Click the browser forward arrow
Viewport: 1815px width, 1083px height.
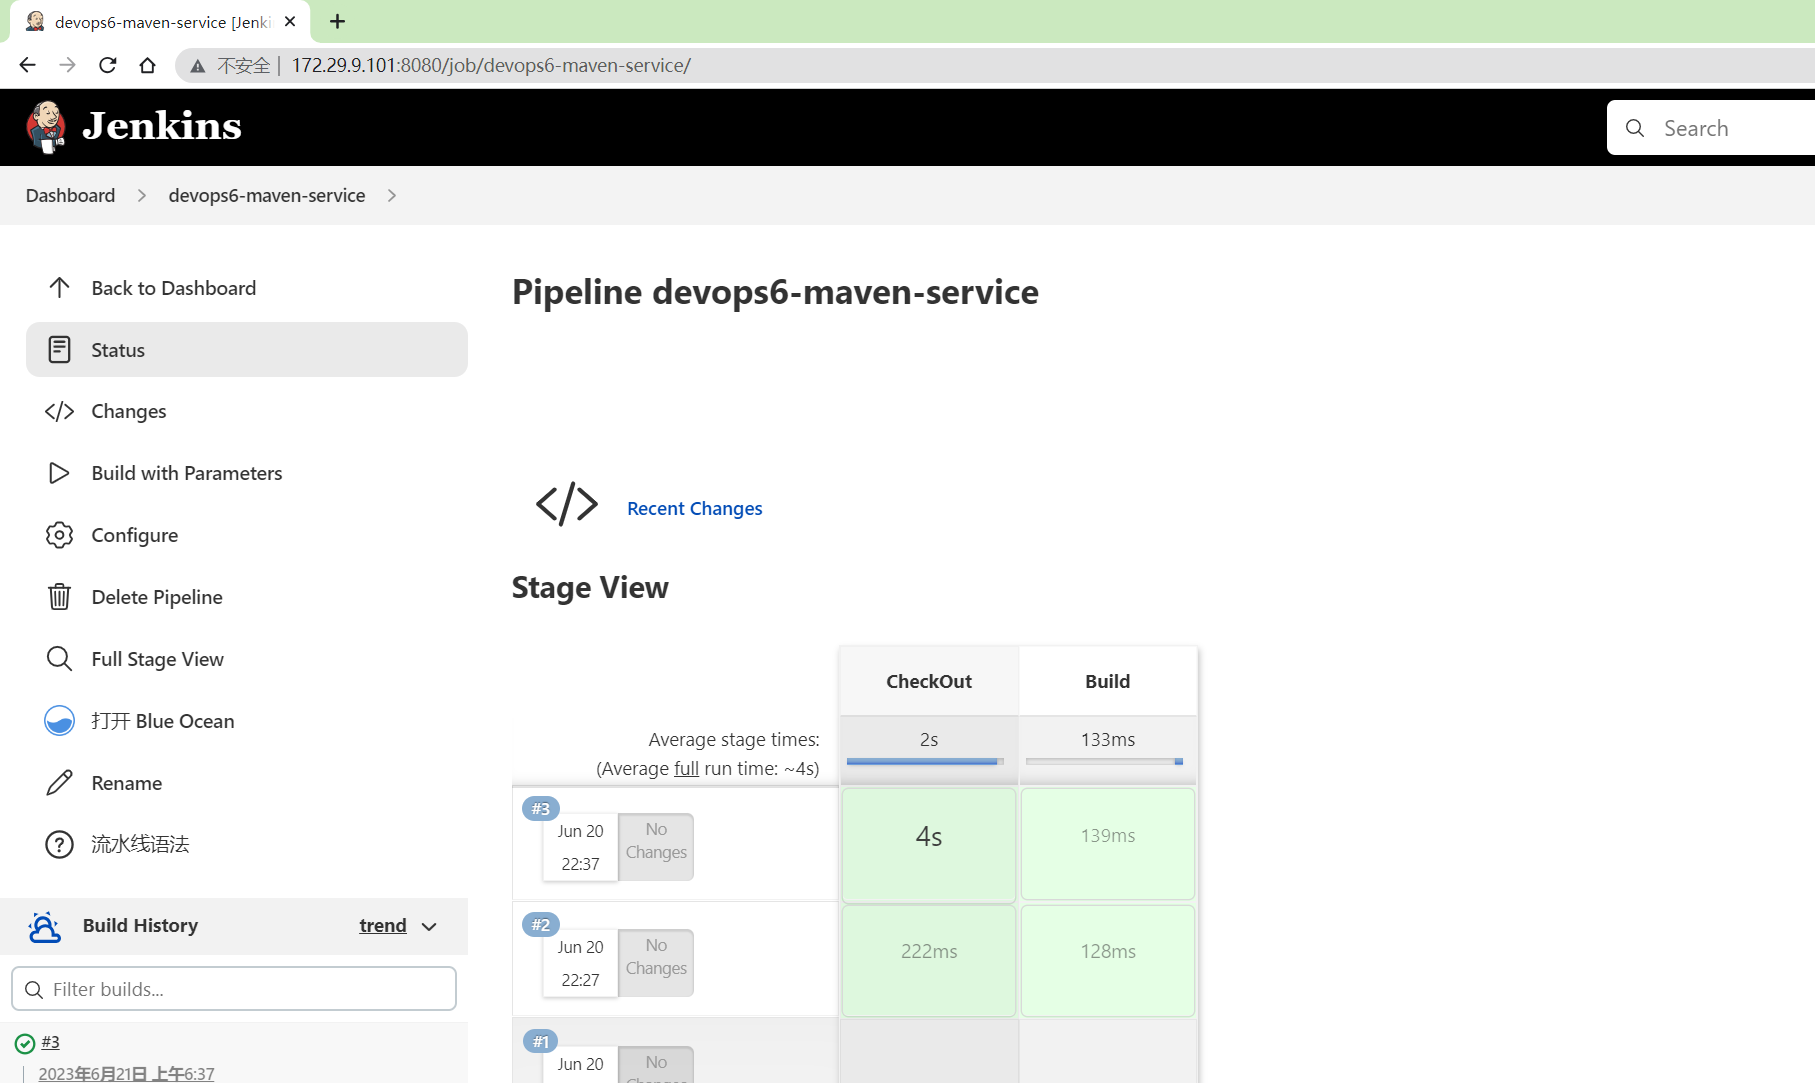pyautogui.click(x=67, y=65)
